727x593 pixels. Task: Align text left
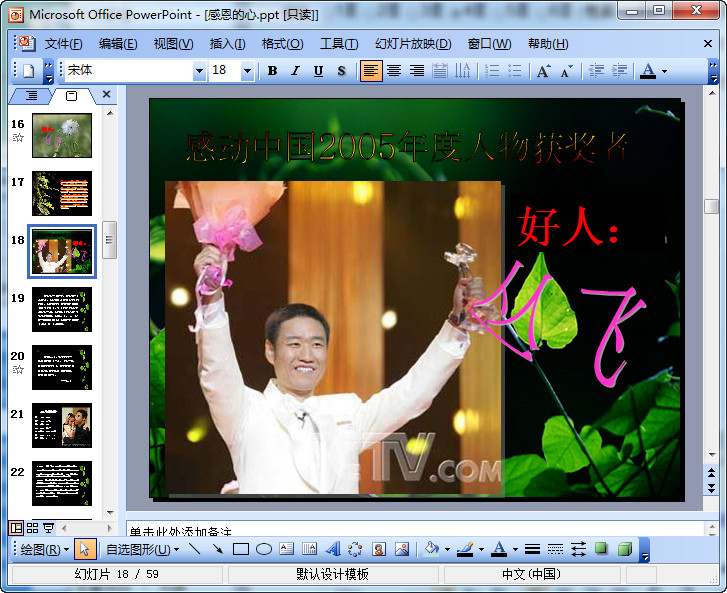(x=371, y=71)
